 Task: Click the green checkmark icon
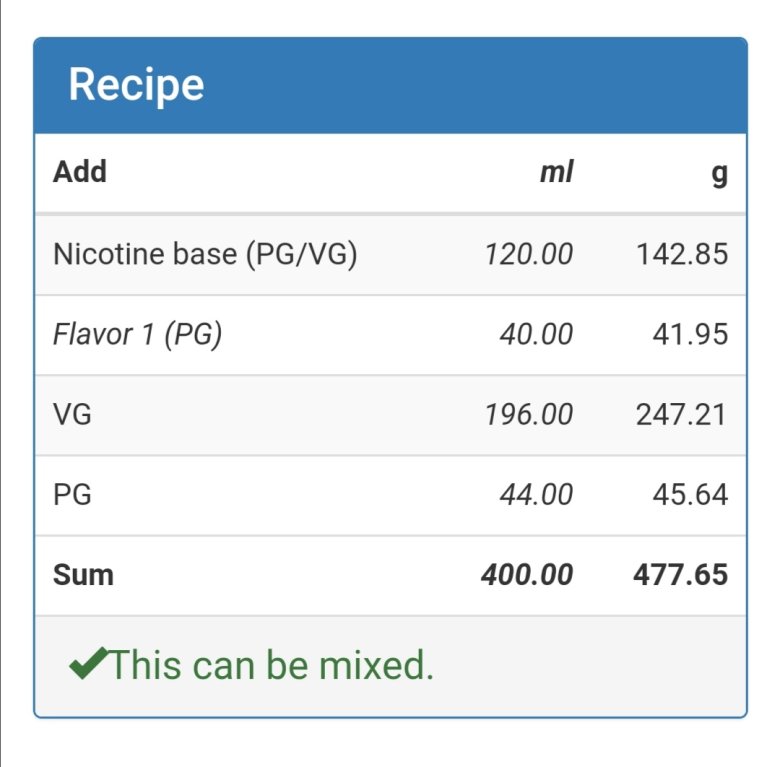point(88,664)
